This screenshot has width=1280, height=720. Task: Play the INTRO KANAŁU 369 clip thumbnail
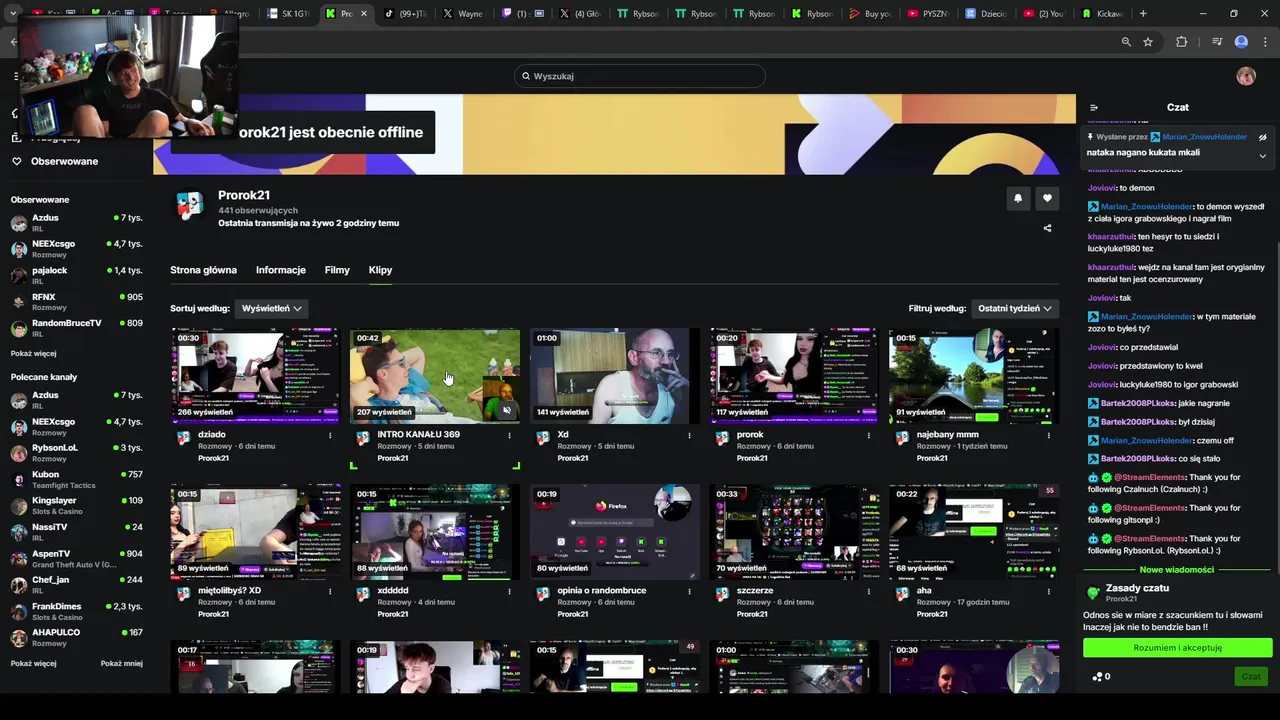(x=435, y=375)
